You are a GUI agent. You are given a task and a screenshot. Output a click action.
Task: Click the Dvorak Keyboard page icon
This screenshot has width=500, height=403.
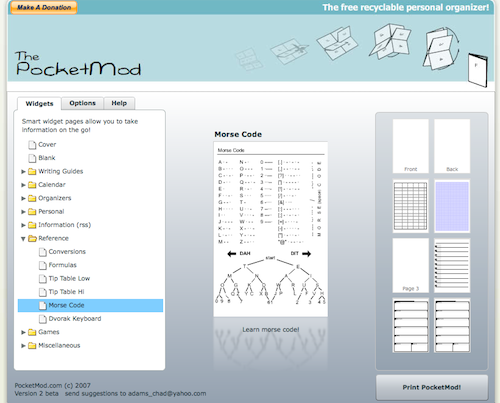pyautogui.click(x=42, y=319)
